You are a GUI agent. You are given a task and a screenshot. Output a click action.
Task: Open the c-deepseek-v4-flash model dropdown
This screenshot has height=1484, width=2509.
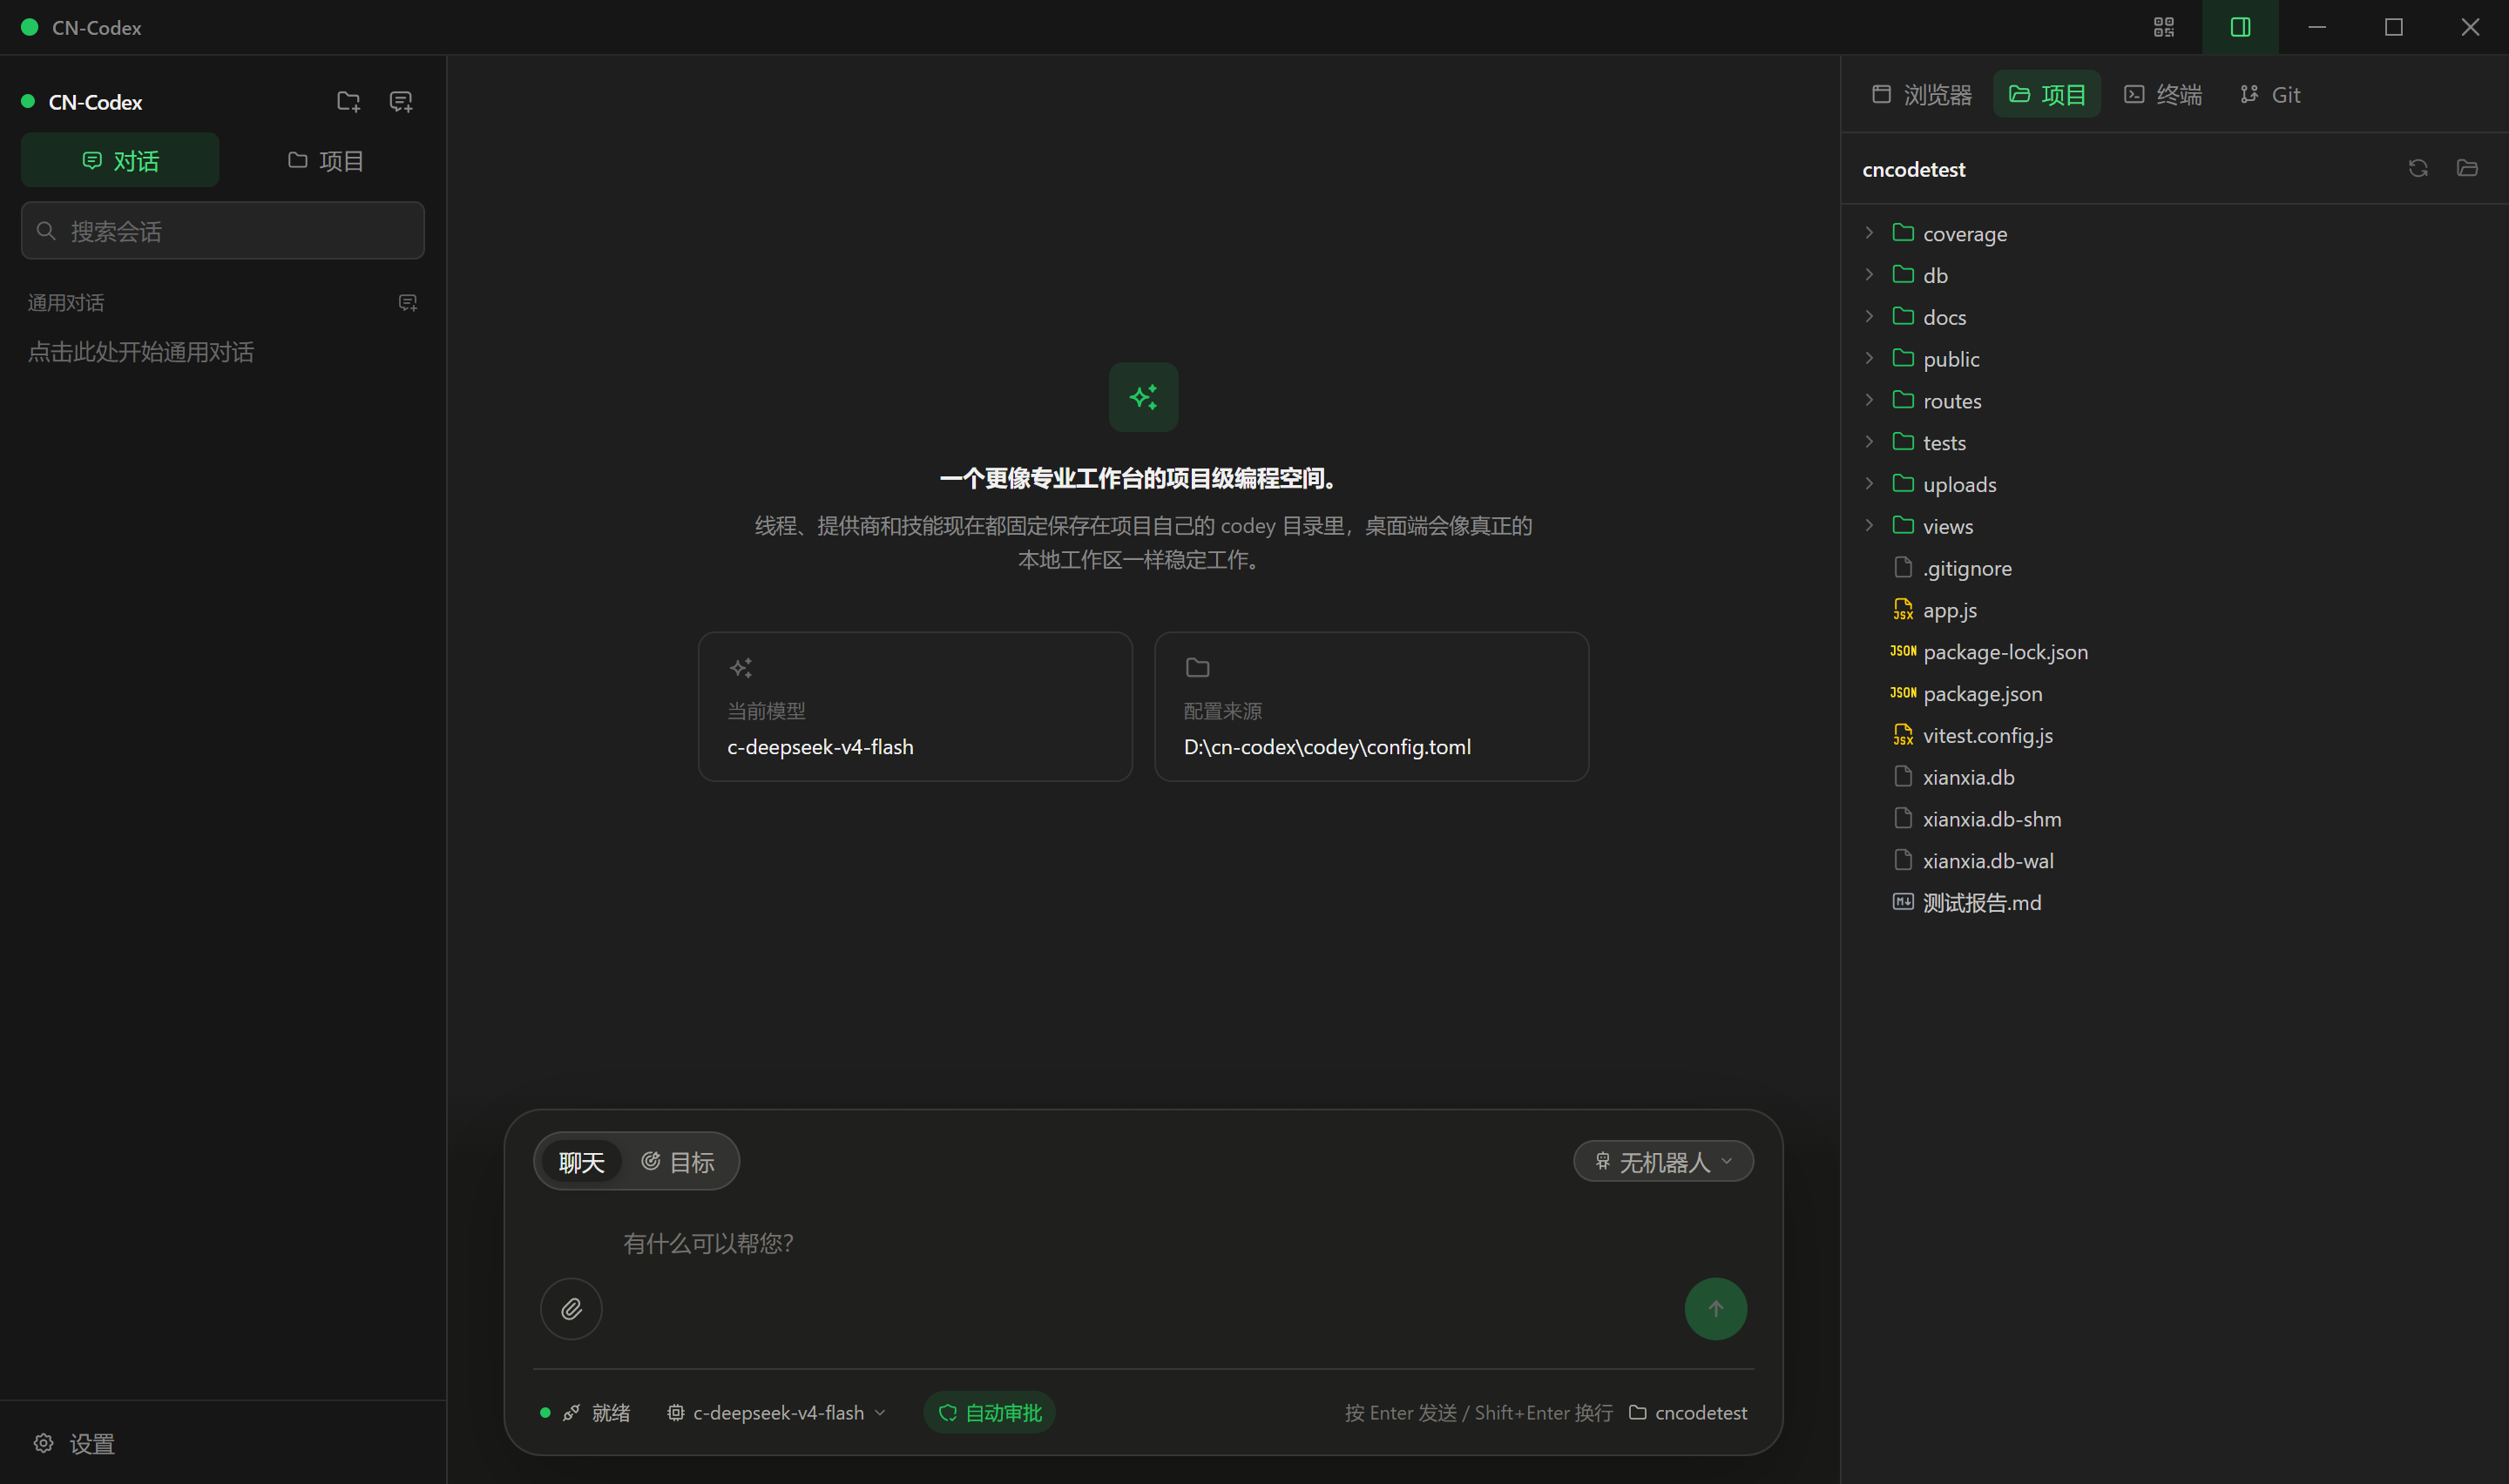[776, 1412]
